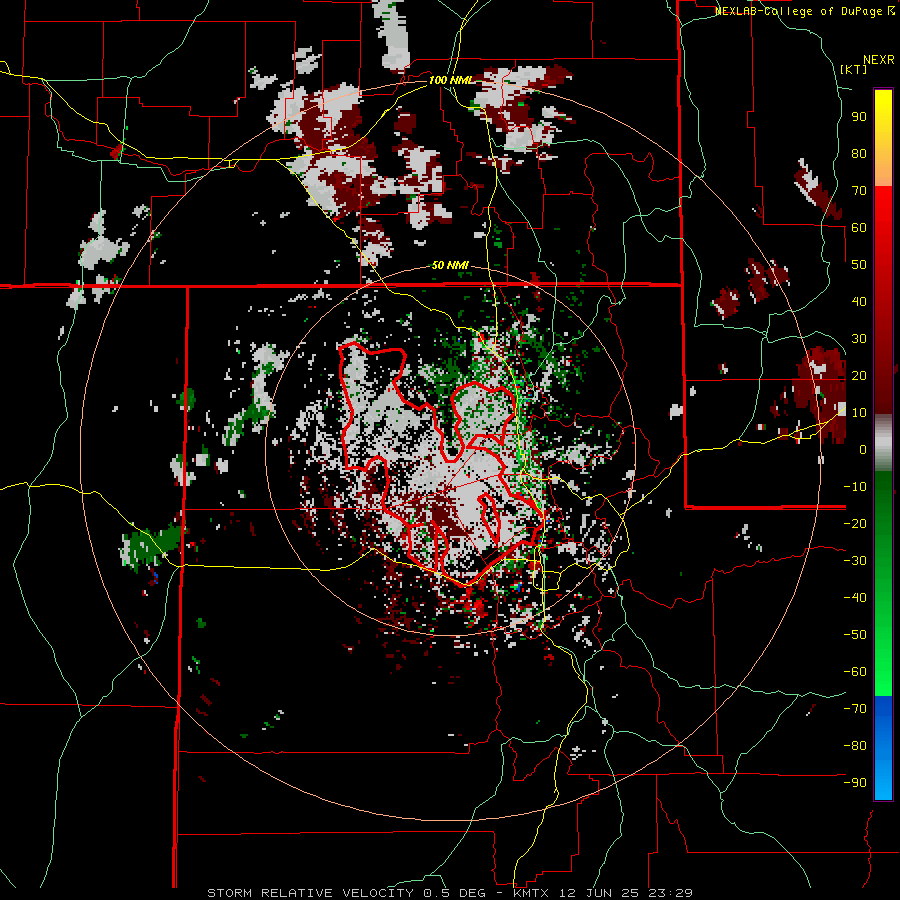
Task: Click the -40 value on the velocity scale
Action: click(855, 598)
